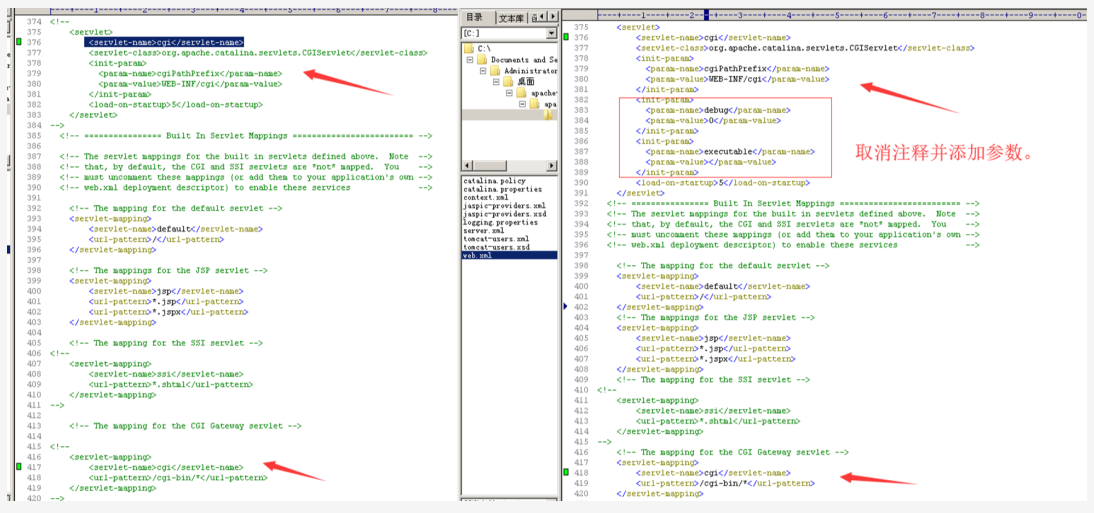
Task: Open catalina.properties from the file list
Action: click(x=502, y=189)
